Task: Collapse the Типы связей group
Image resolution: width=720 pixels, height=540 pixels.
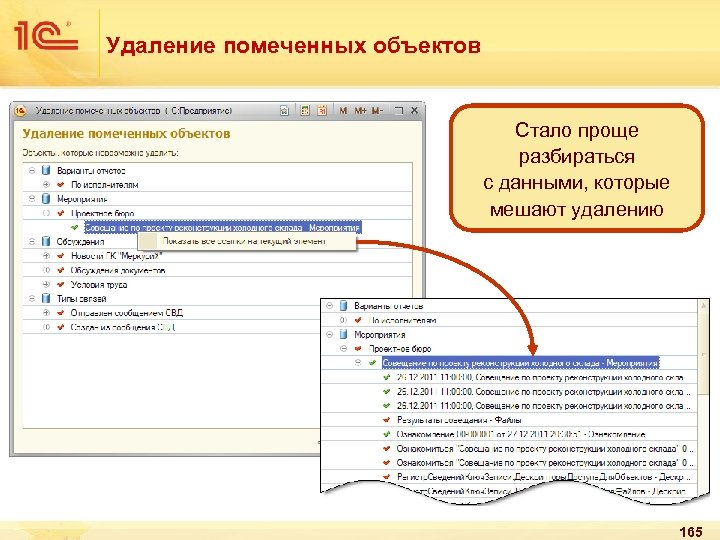Action: point(32,298)
